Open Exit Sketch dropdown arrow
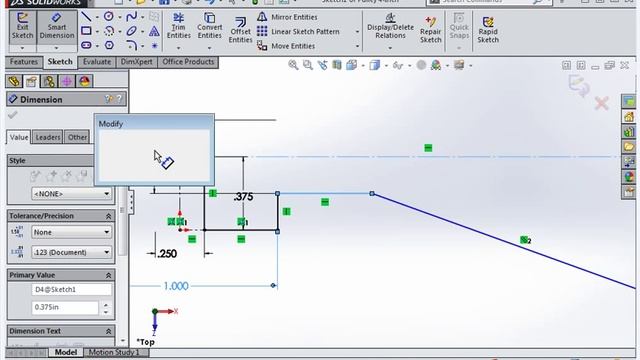The width and height of the screenshot is (640, 360). coord(22,48)
